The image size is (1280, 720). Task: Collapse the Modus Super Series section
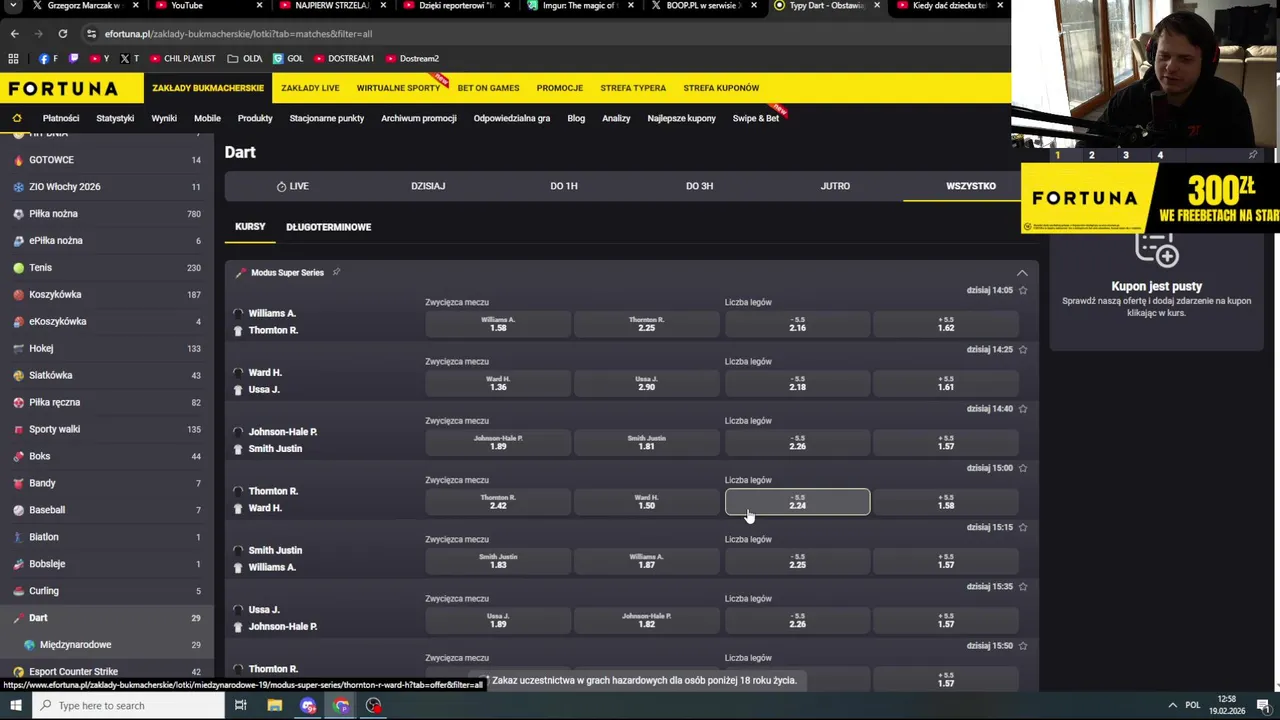pyautogui.click(x=1022, y=273)
